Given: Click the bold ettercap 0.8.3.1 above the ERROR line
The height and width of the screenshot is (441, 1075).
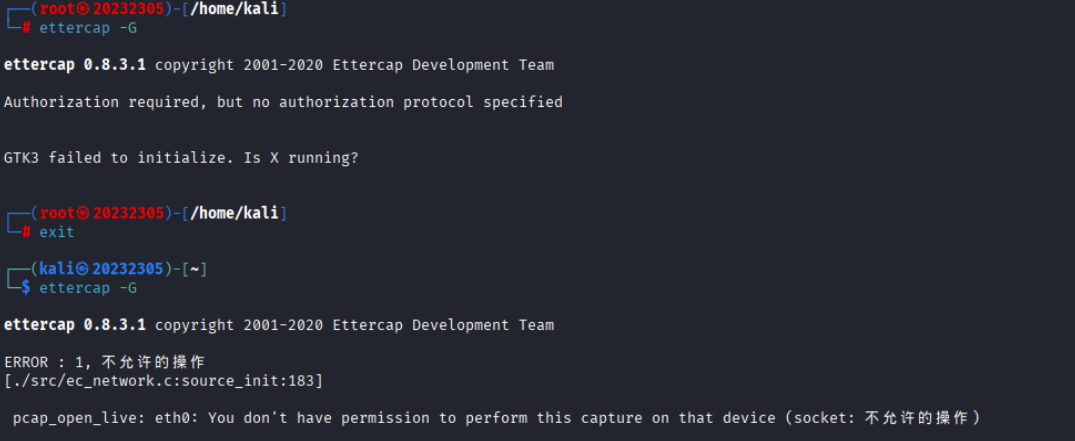Looking at the screenshot, I should (x=75, y=325).
